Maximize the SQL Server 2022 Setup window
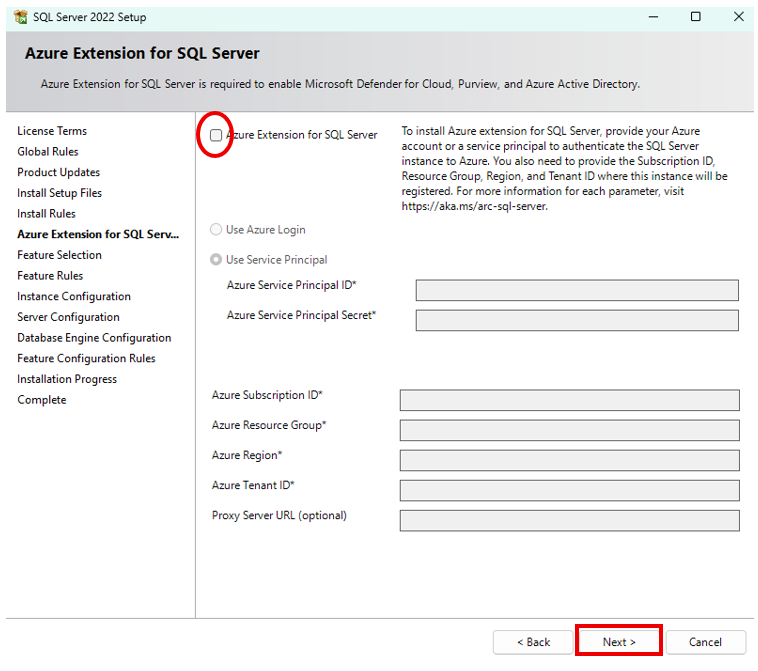This screenshot has height=671, width=758. click(696, 17)
